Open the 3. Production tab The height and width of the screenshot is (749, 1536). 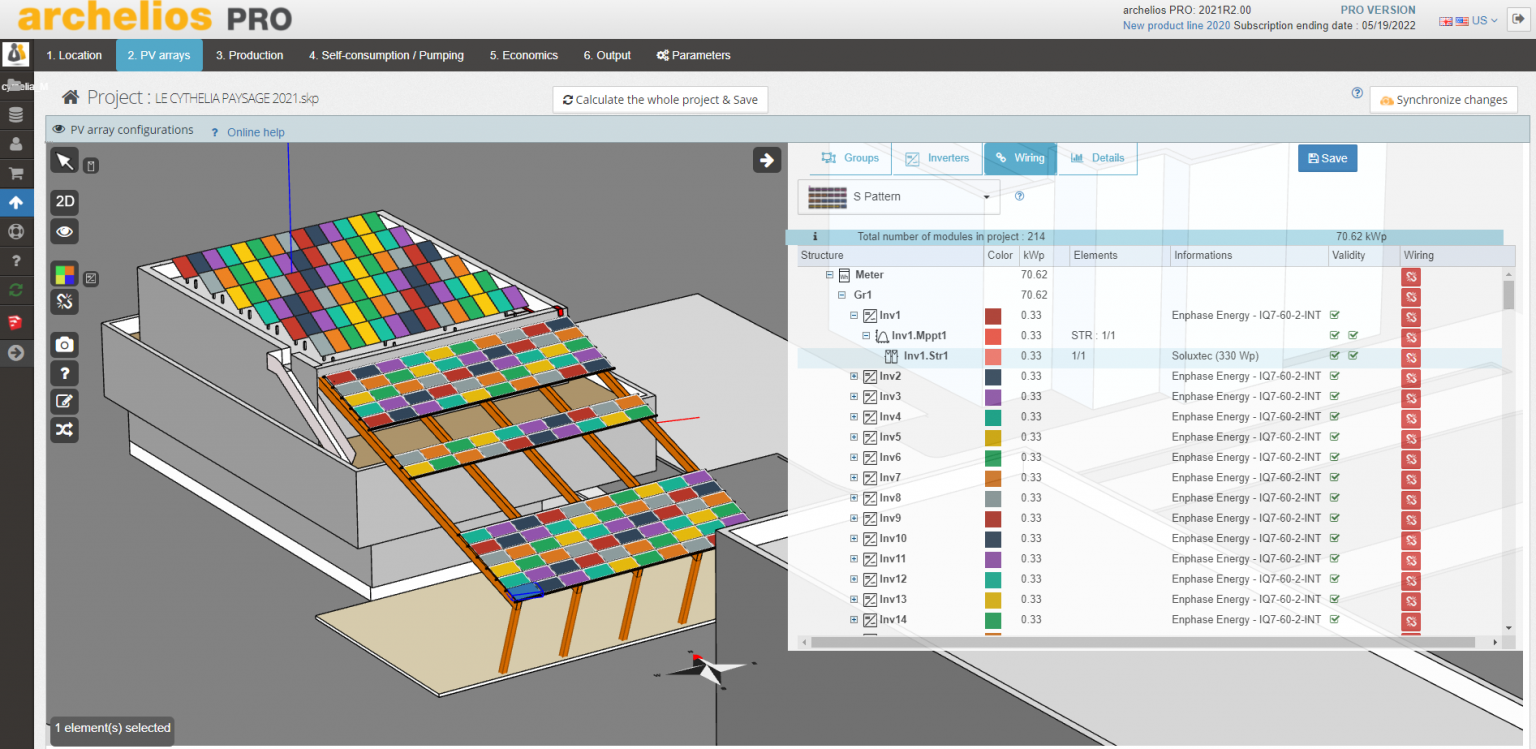coord(250,55)
